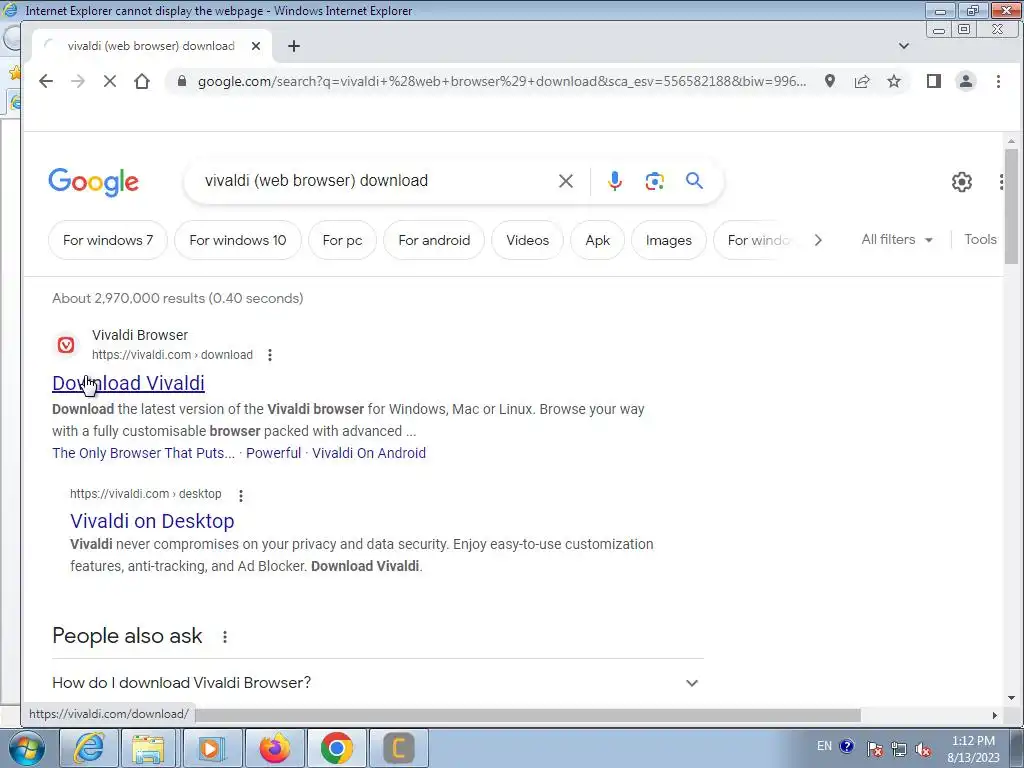Image resolution: width=1024 pixels, height=768 pixels.
Task: Expand the tab search chevron
Action: 904,46
